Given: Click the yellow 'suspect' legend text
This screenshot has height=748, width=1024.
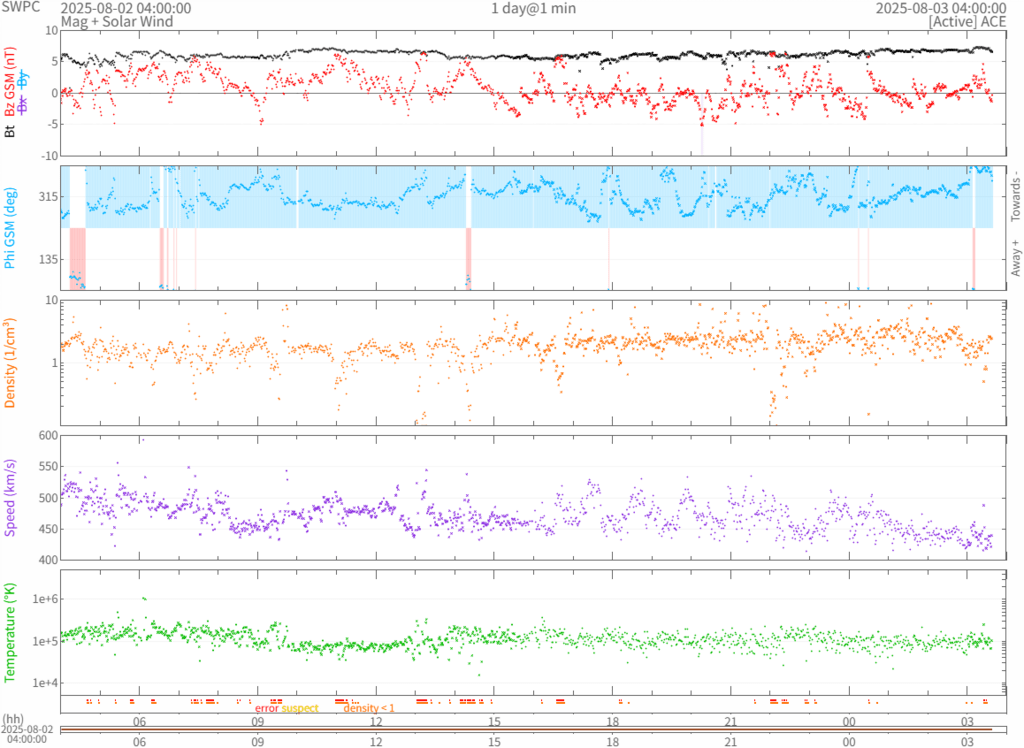Looking at the screenshot, I should (x=300, y=709).
